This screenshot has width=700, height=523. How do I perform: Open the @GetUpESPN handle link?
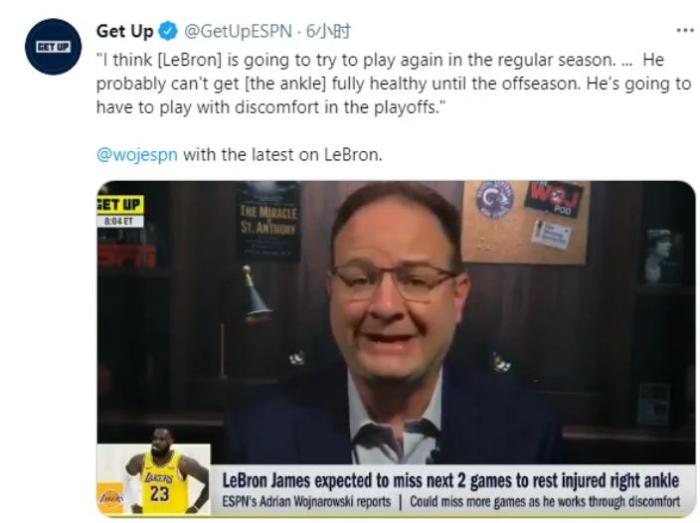click(238, 31)
